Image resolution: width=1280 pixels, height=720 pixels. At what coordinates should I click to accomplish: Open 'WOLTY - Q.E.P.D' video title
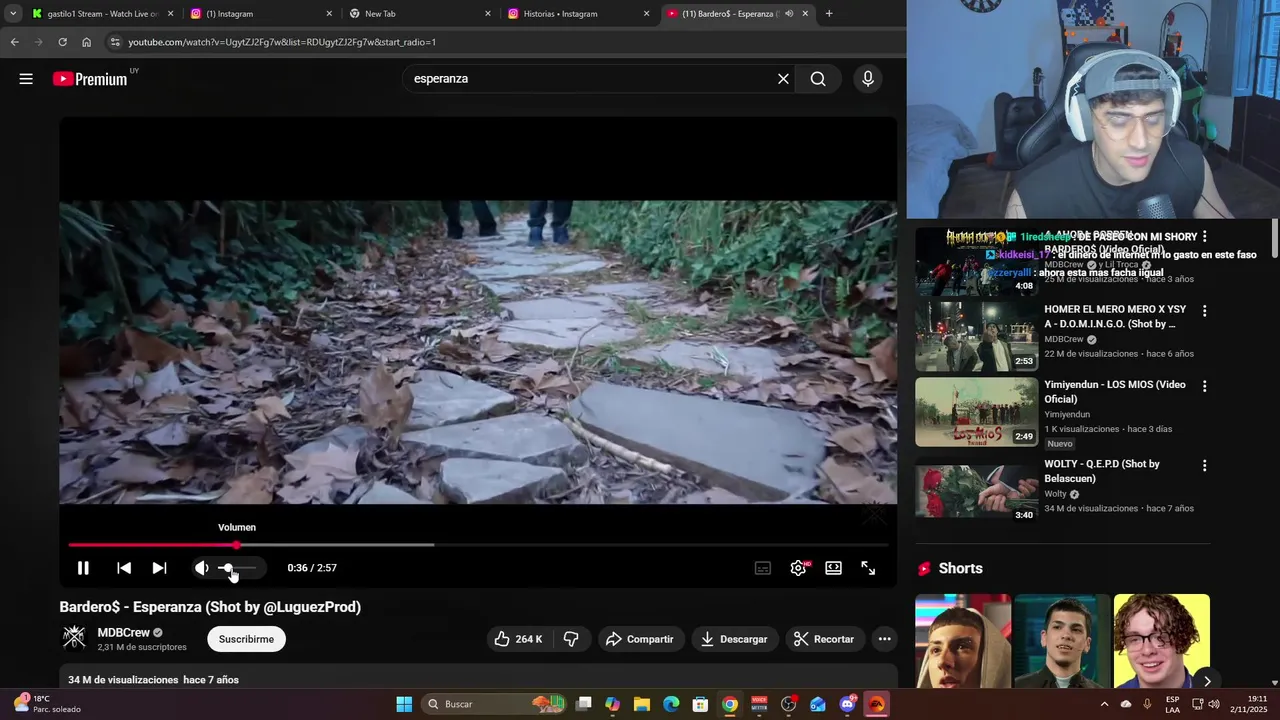1102,471
